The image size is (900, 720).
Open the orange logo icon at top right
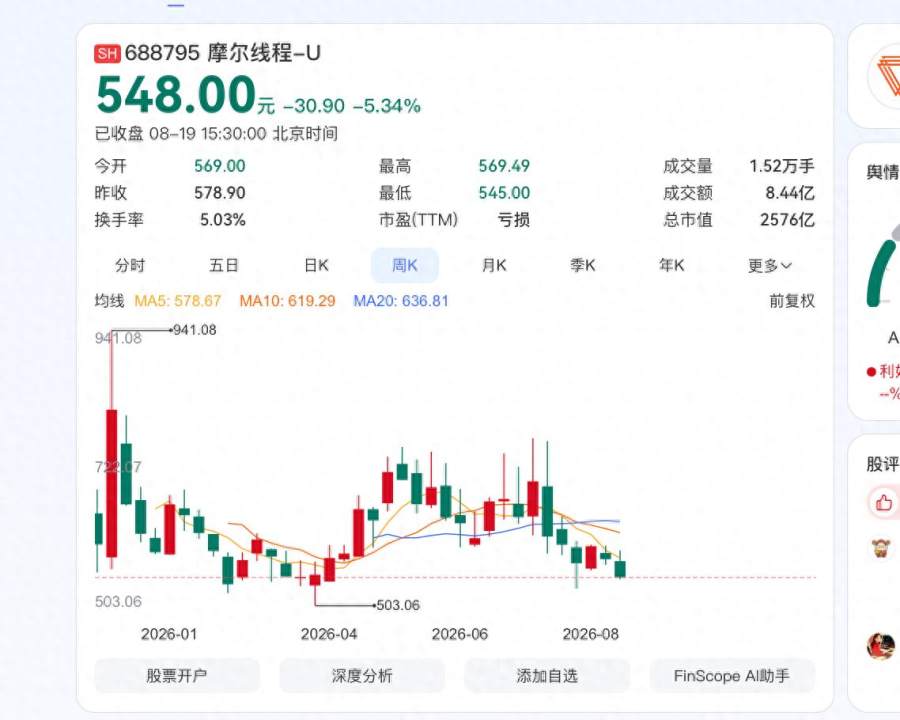[x=887, y=76]
